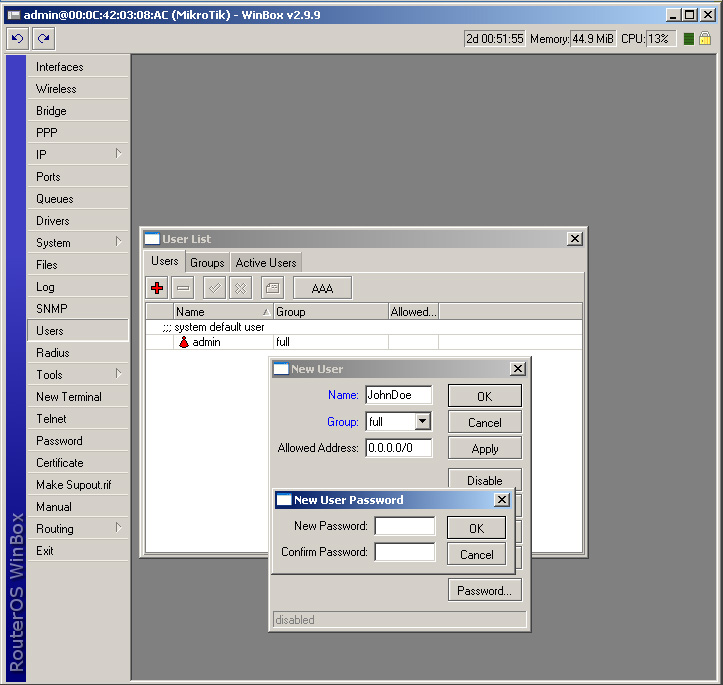
Task: Open the Group dropdown arrow
Action: pyautogui.click(x=422, y=421)
